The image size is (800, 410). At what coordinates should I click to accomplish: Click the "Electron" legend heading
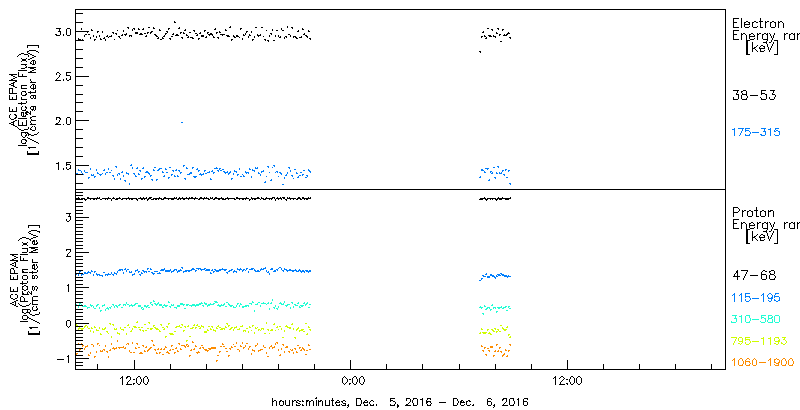click(758, 23)
